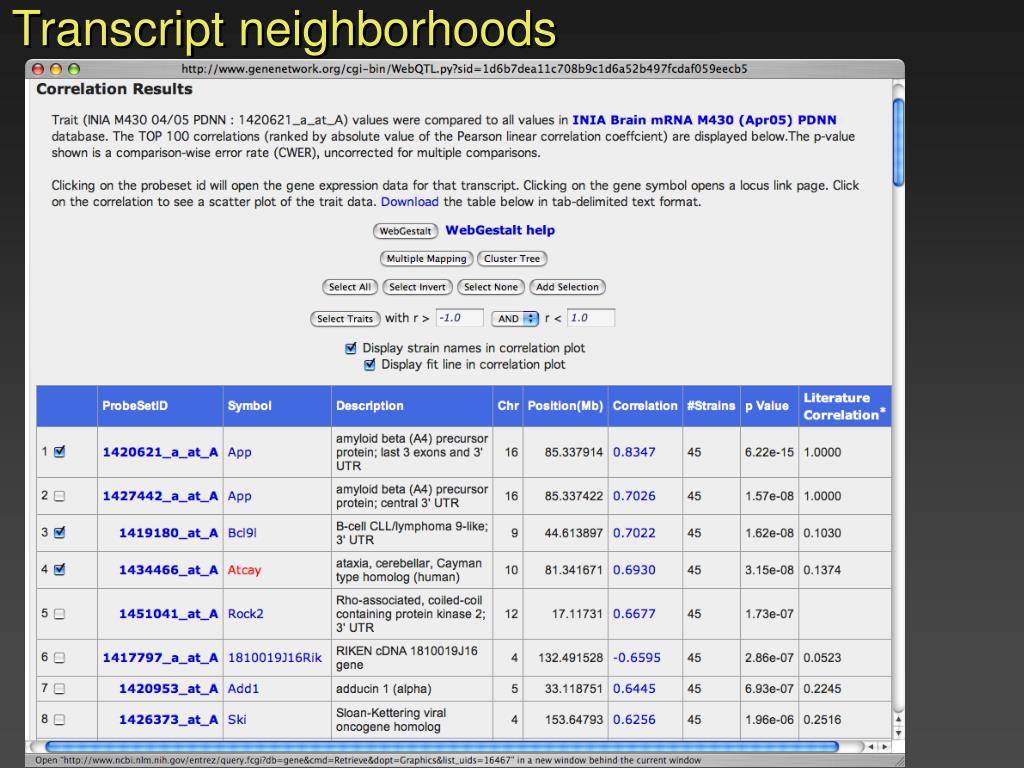
Task: Open the AND operator dropdown
Action: coord(515,319)
